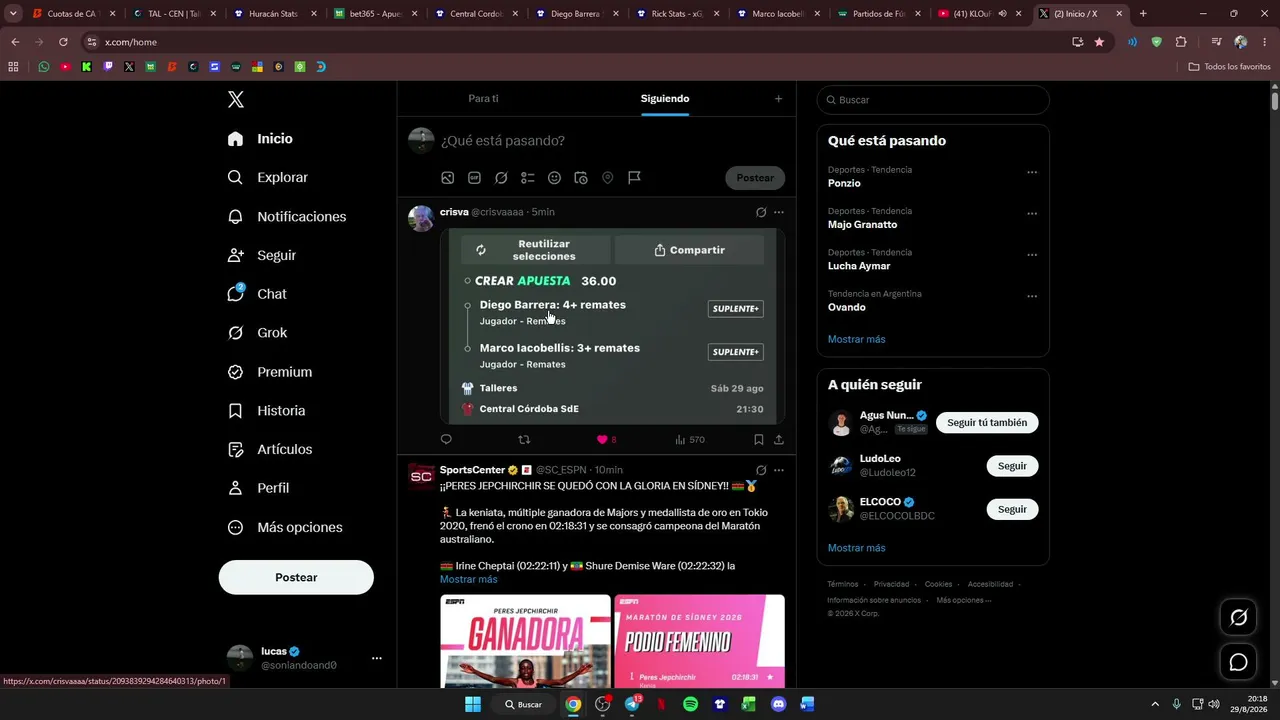Open the Chrome extensions puzzle icon
The image size is (1280, 720).
pos(1181,42)
